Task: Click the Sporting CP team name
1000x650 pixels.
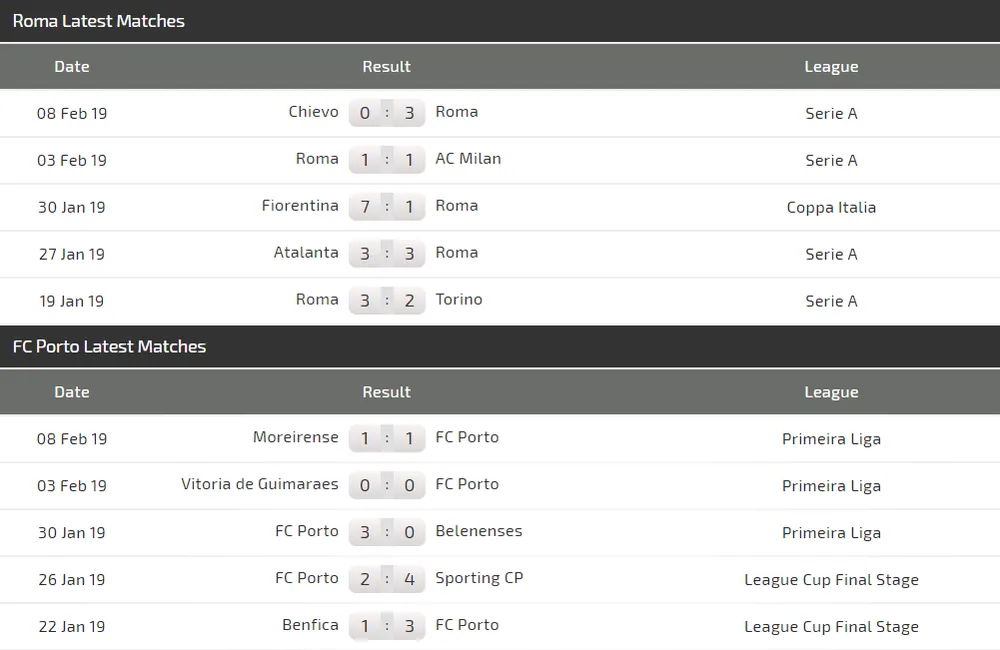Action: point(479,578)
